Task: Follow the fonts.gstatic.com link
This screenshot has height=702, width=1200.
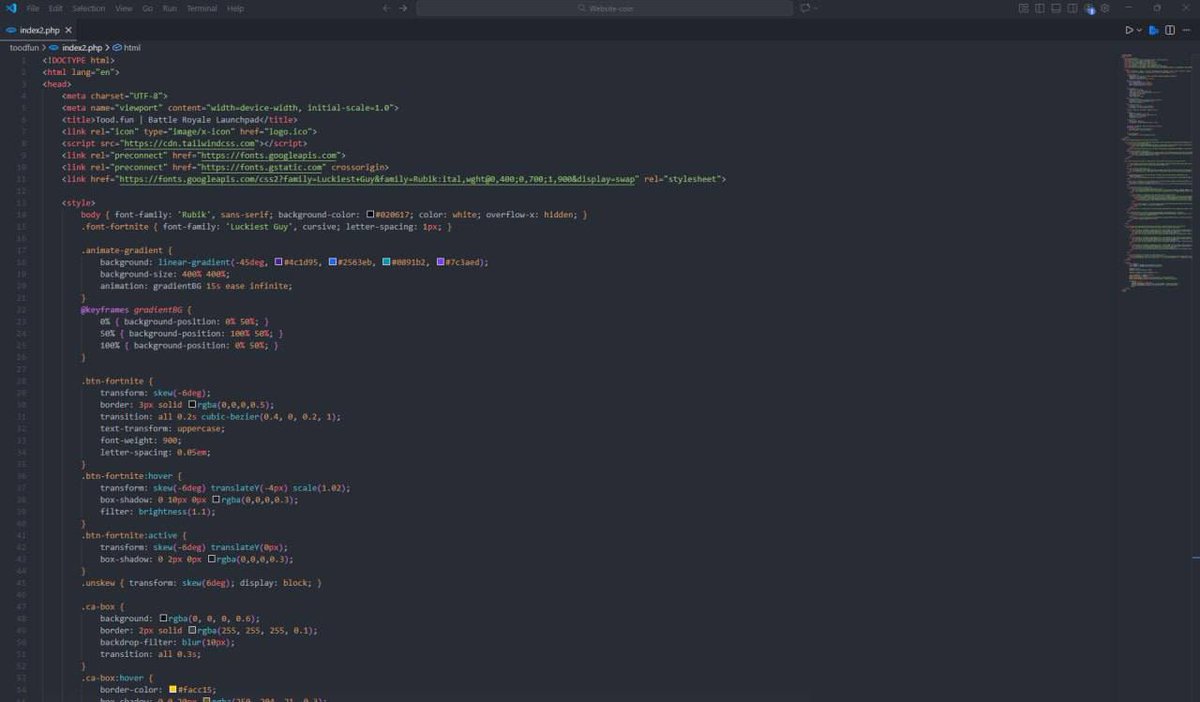Action: [x=262, y=167]
